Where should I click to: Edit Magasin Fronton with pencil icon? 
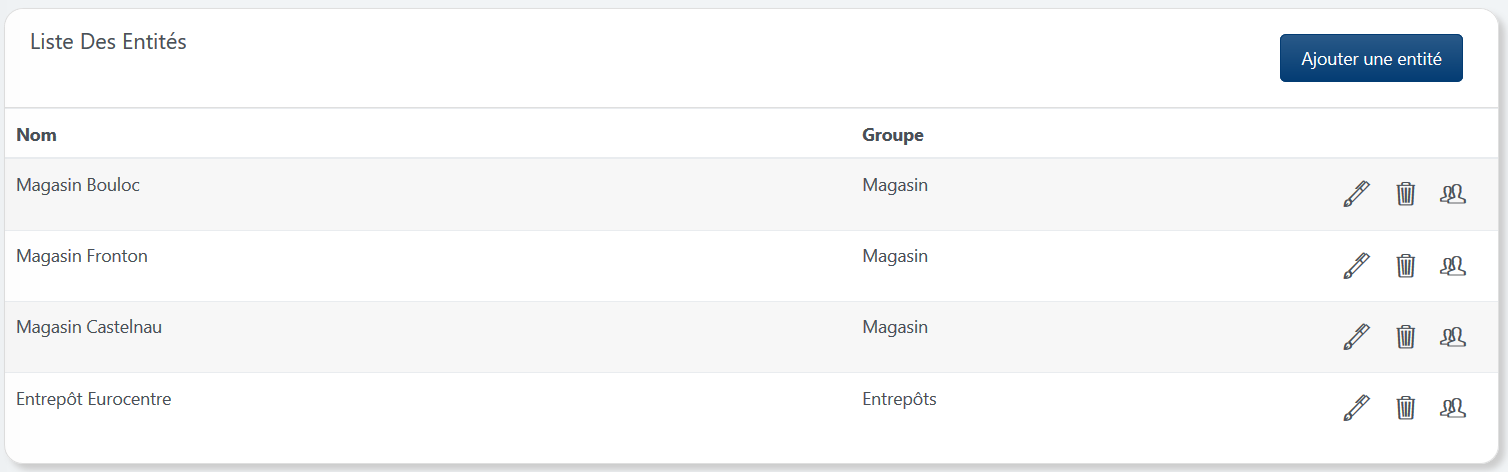click(1355, 266)
